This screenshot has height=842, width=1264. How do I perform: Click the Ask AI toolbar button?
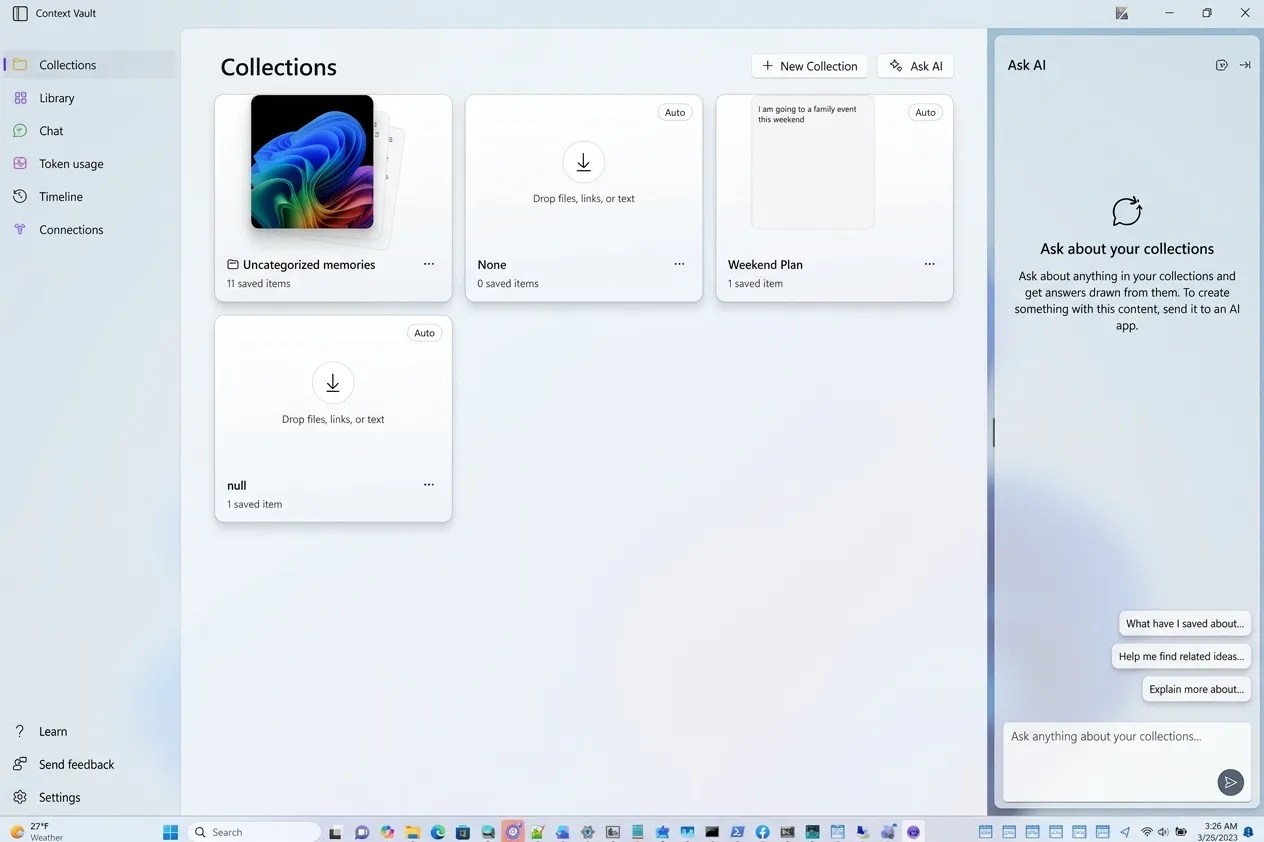click(x=915, y=66)
